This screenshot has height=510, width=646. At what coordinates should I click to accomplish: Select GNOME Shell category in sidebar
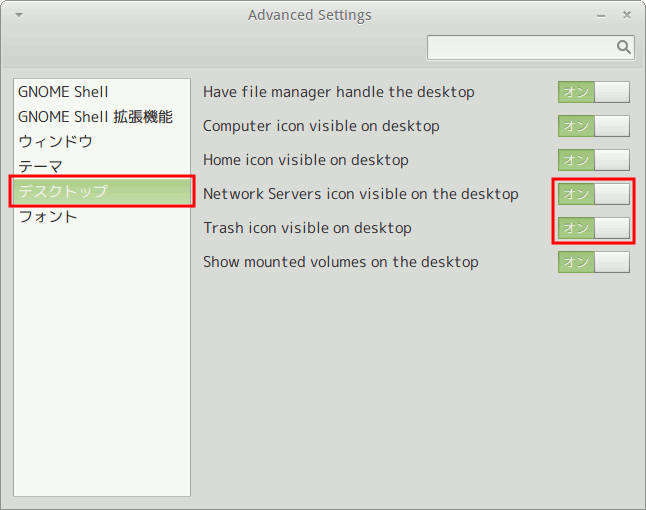coord(63,92)
